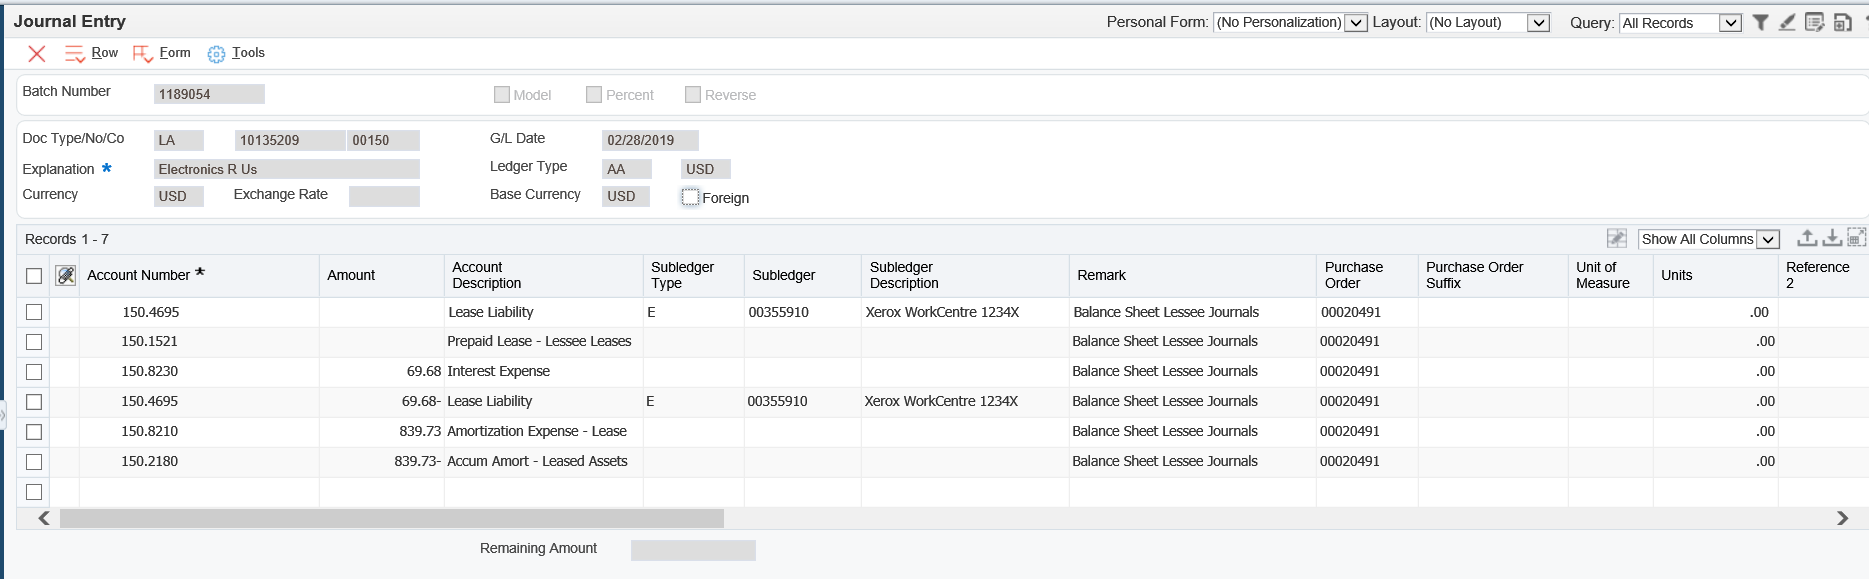Click the export grid data upload icon

tap(1807, 238)
